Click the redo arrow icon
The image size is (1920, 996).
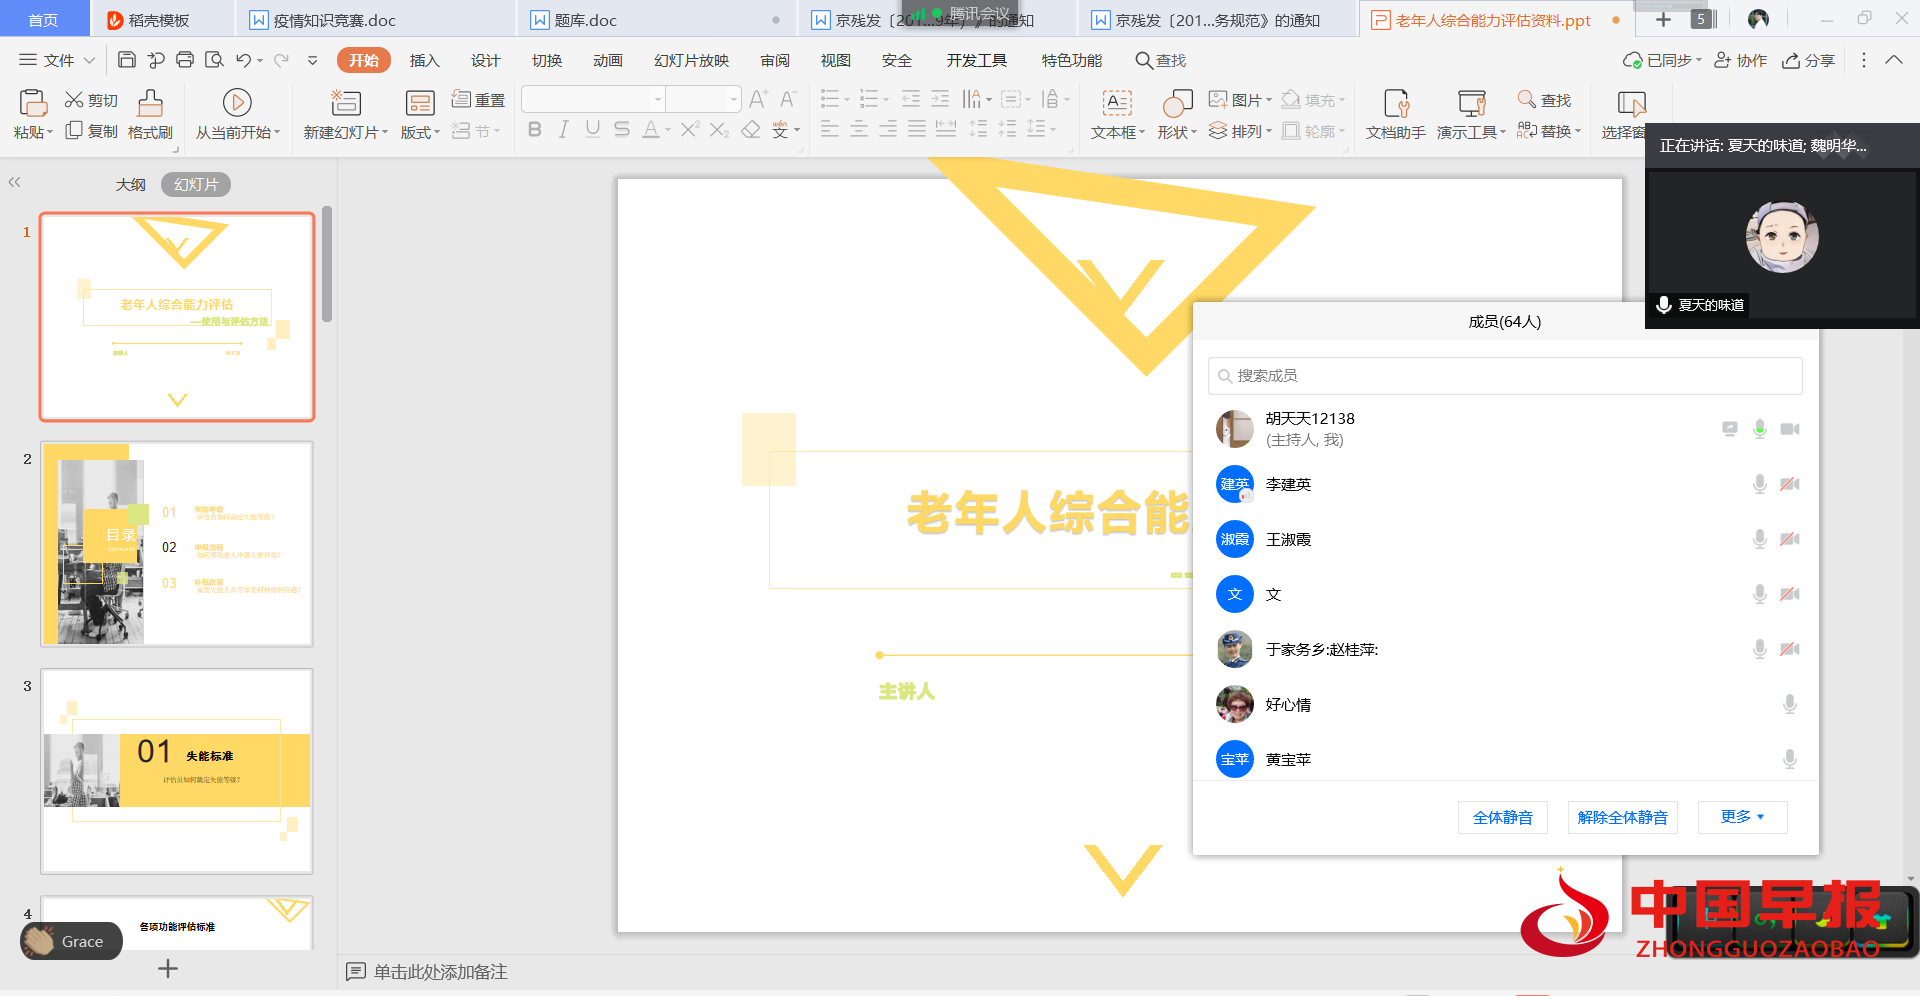coord(281,60)
